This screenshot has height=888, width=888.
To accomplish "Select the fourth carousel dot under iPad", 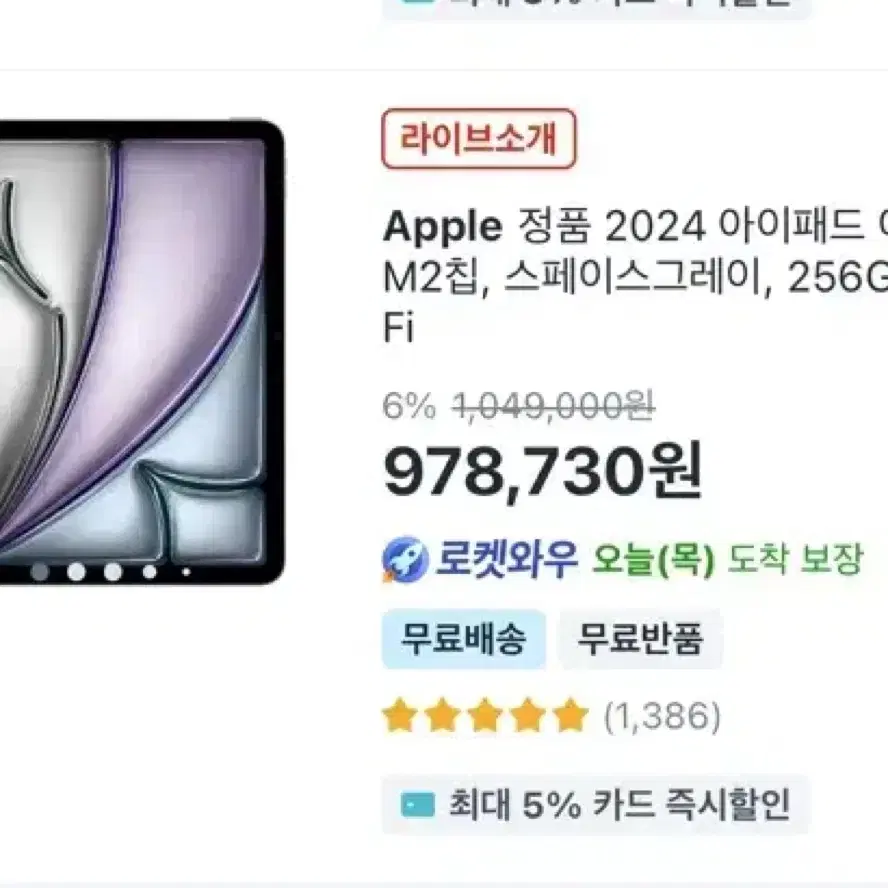I will 150,572.
